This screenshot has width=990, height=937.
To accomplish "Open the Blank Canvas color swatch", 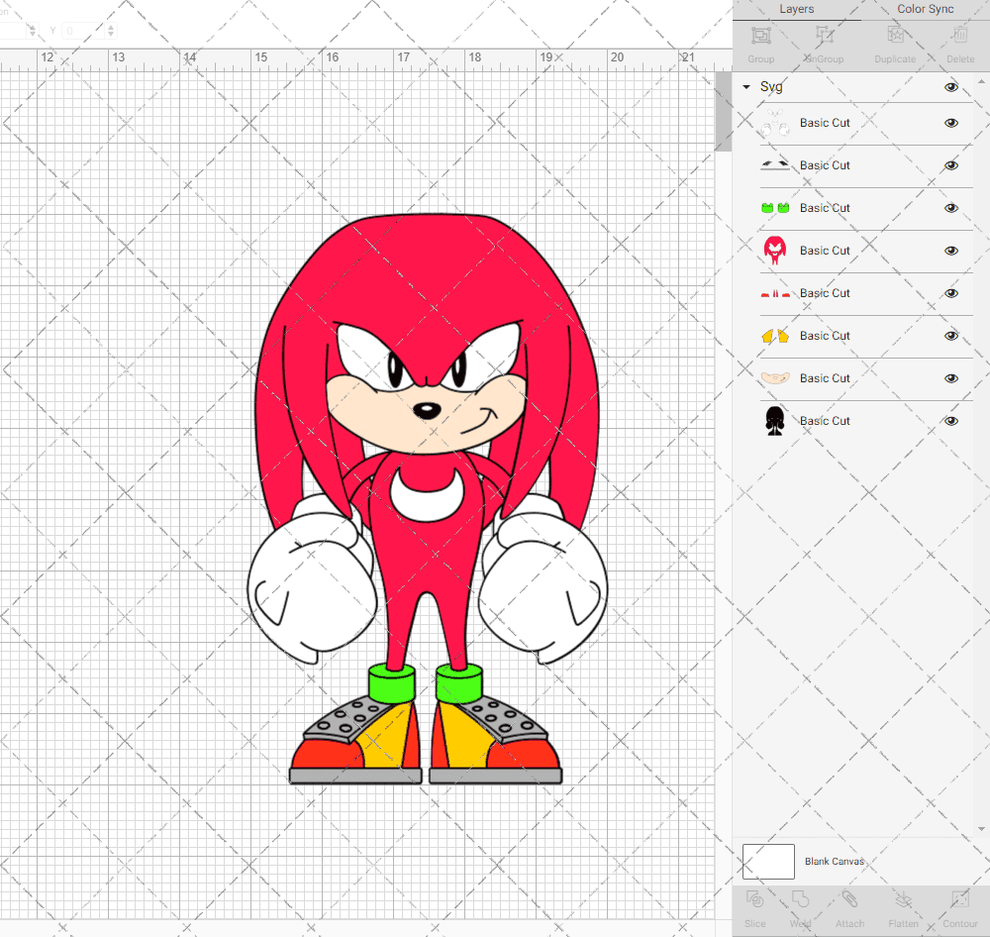I will click(x=768, y=861).
